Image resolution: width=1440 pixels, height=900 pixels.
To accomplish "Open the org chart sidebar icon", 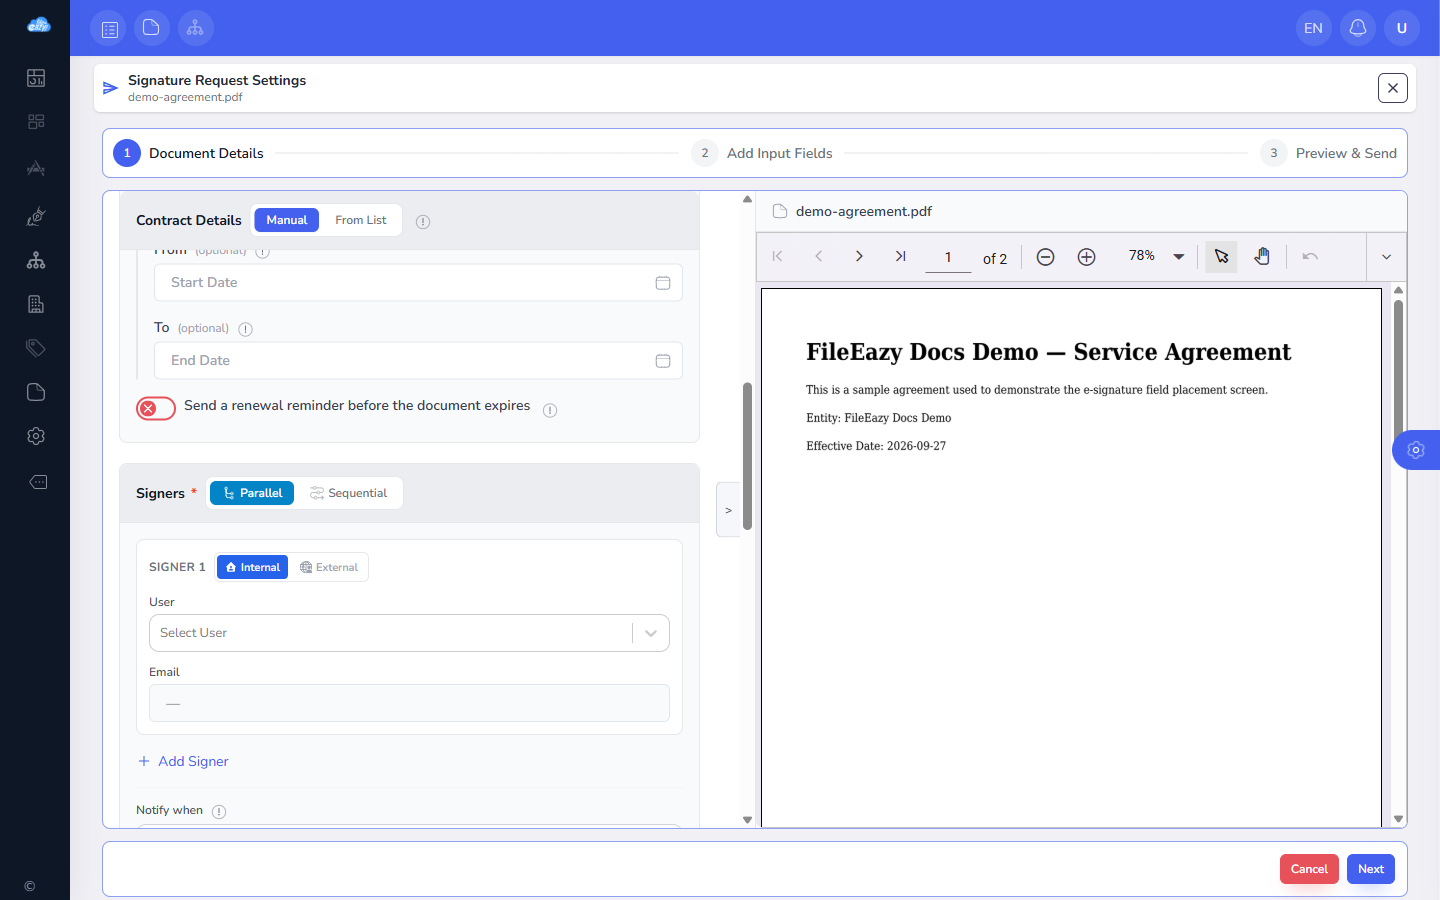I will point(36,260).
